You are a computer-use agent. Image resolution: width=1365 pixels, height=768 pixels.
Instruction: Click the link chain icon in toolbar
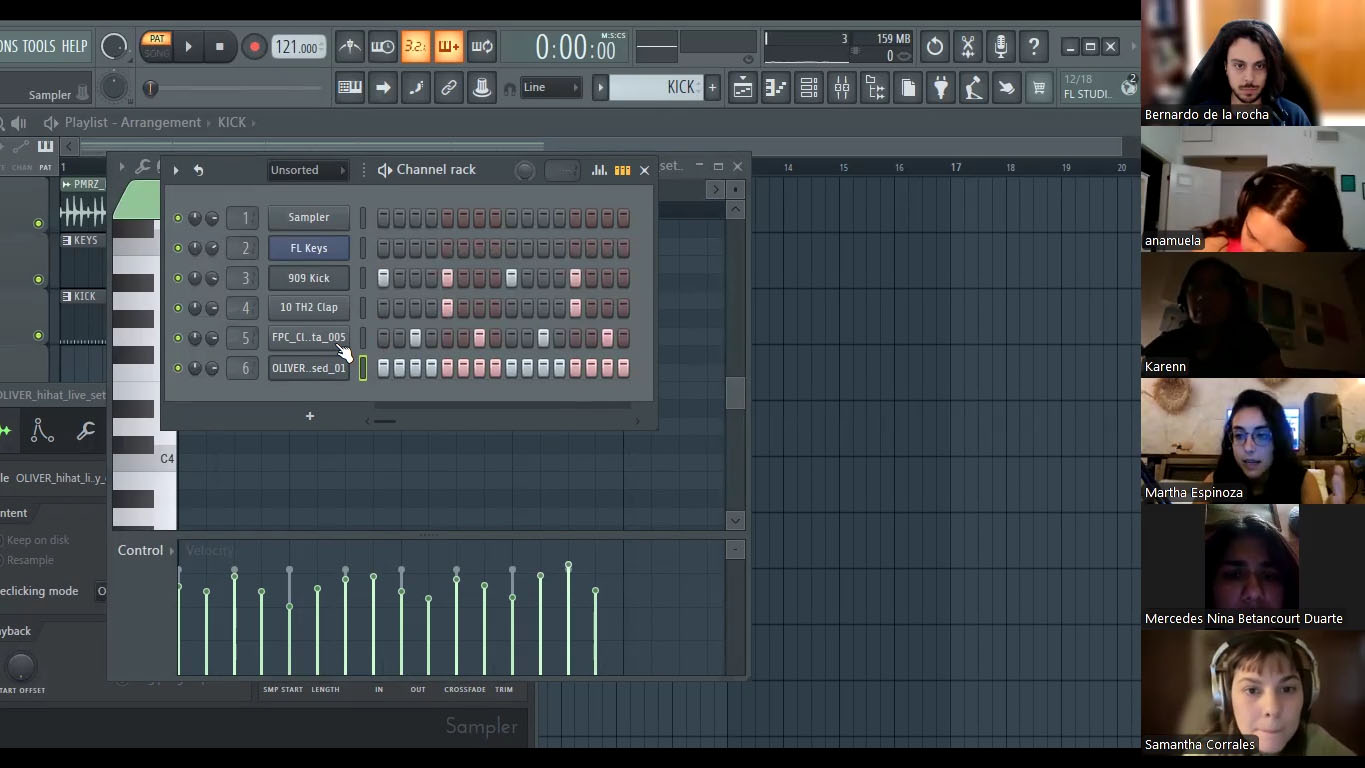point(449,88)
